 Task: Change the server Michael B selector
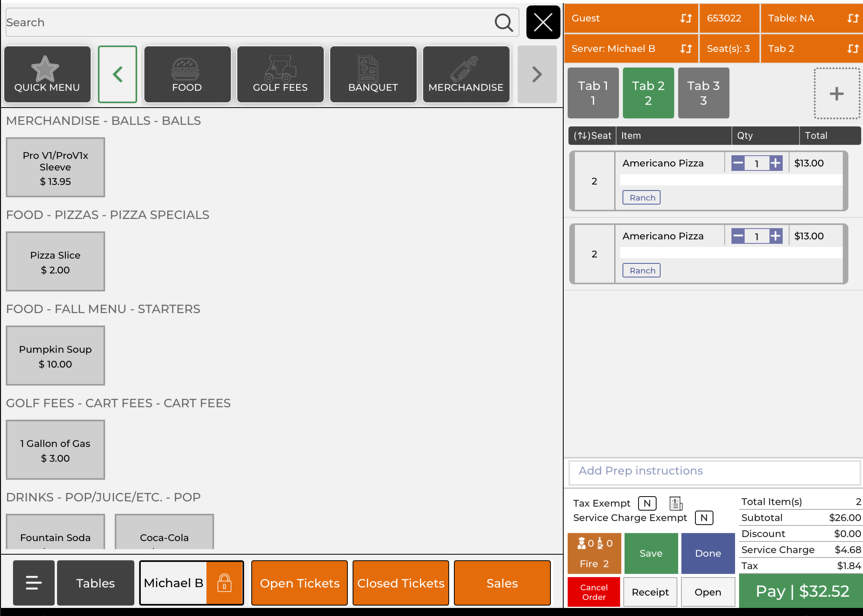[631, 49]
